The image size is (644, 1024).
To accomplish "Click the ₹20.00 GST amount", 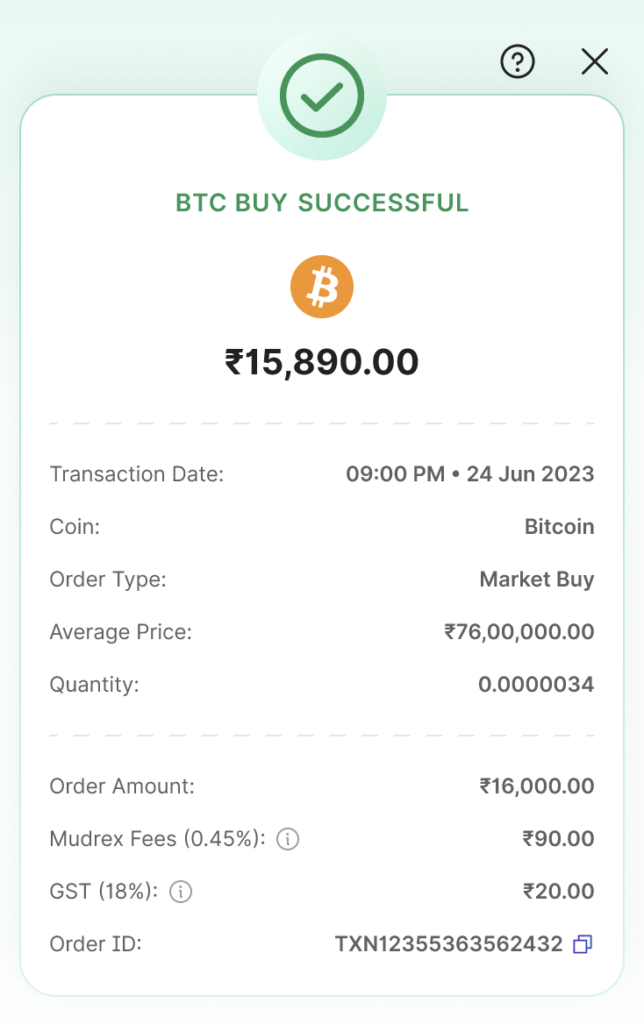I will point(558,891).
